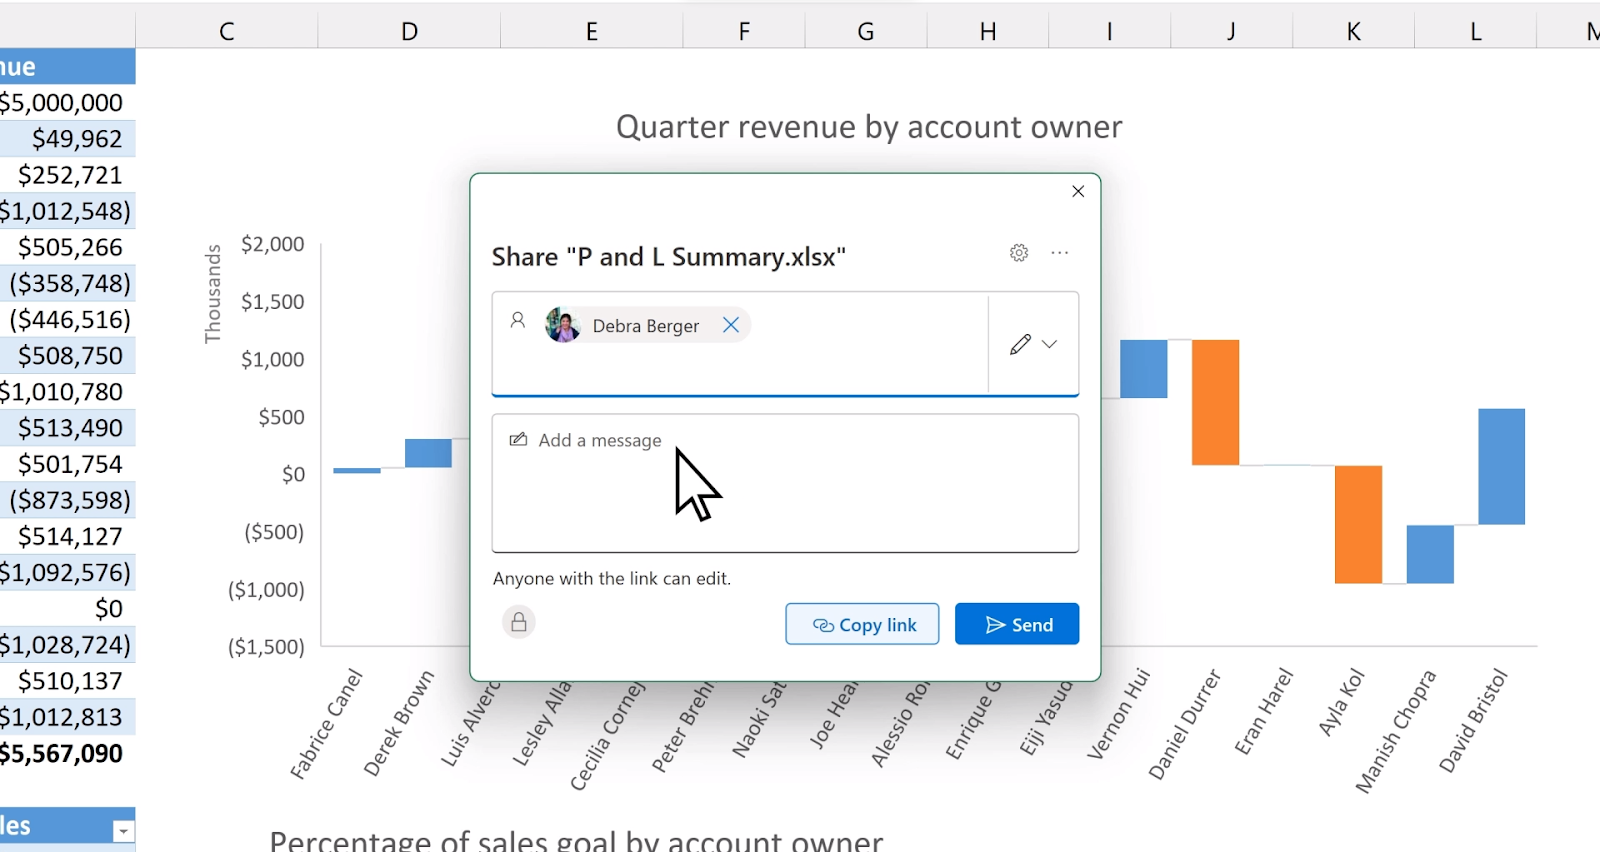This screenshot has width=1600, height=852.
Task: Select the $5,567,090 total cell
Action: (62, 753)
